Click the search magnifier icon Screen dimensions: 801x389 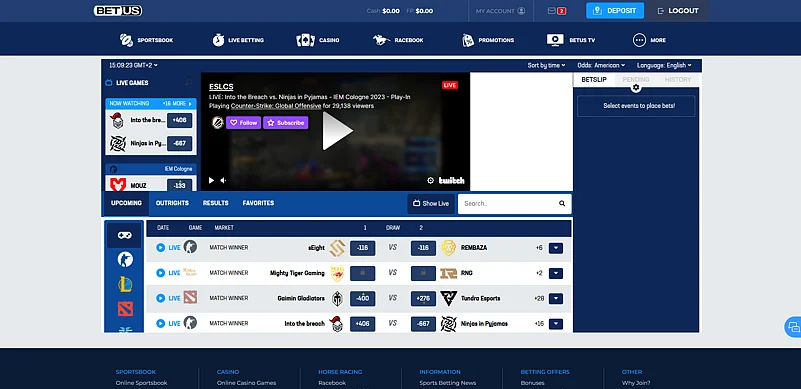[x=562, y=203]
